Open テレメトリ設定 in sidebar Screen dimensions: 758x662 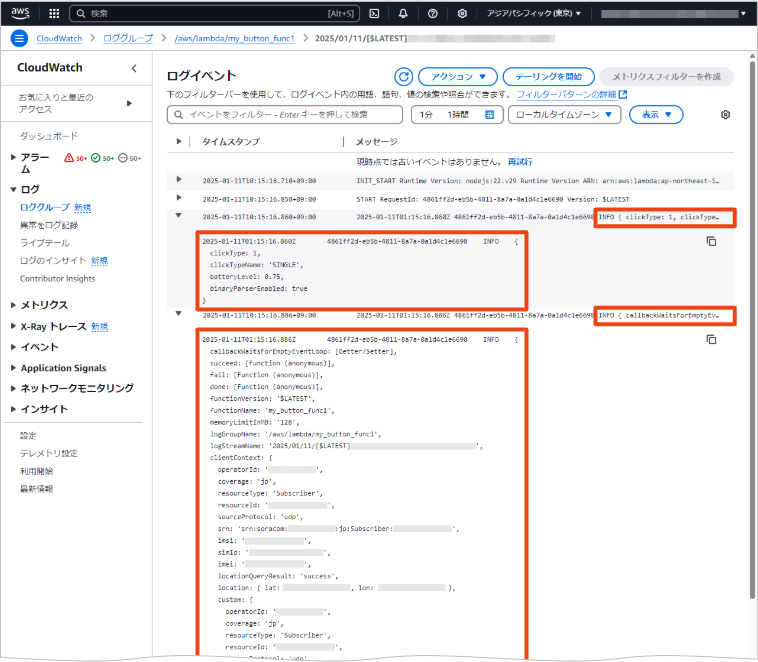(x=48, y=453)
